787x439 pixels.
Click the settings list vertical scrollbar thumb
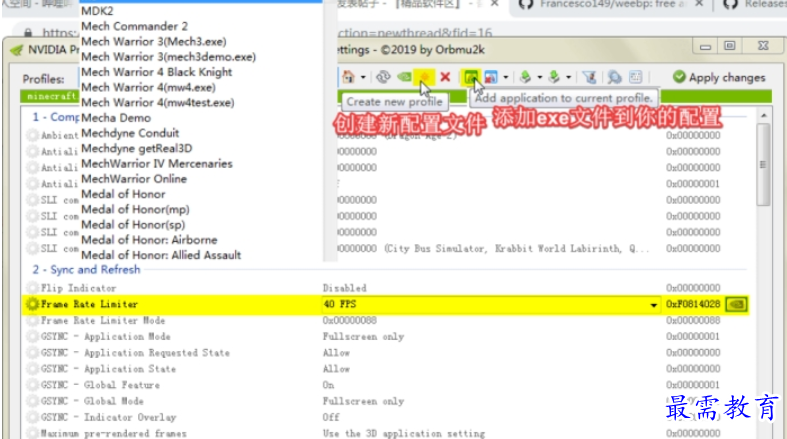(x=763, y=165)
